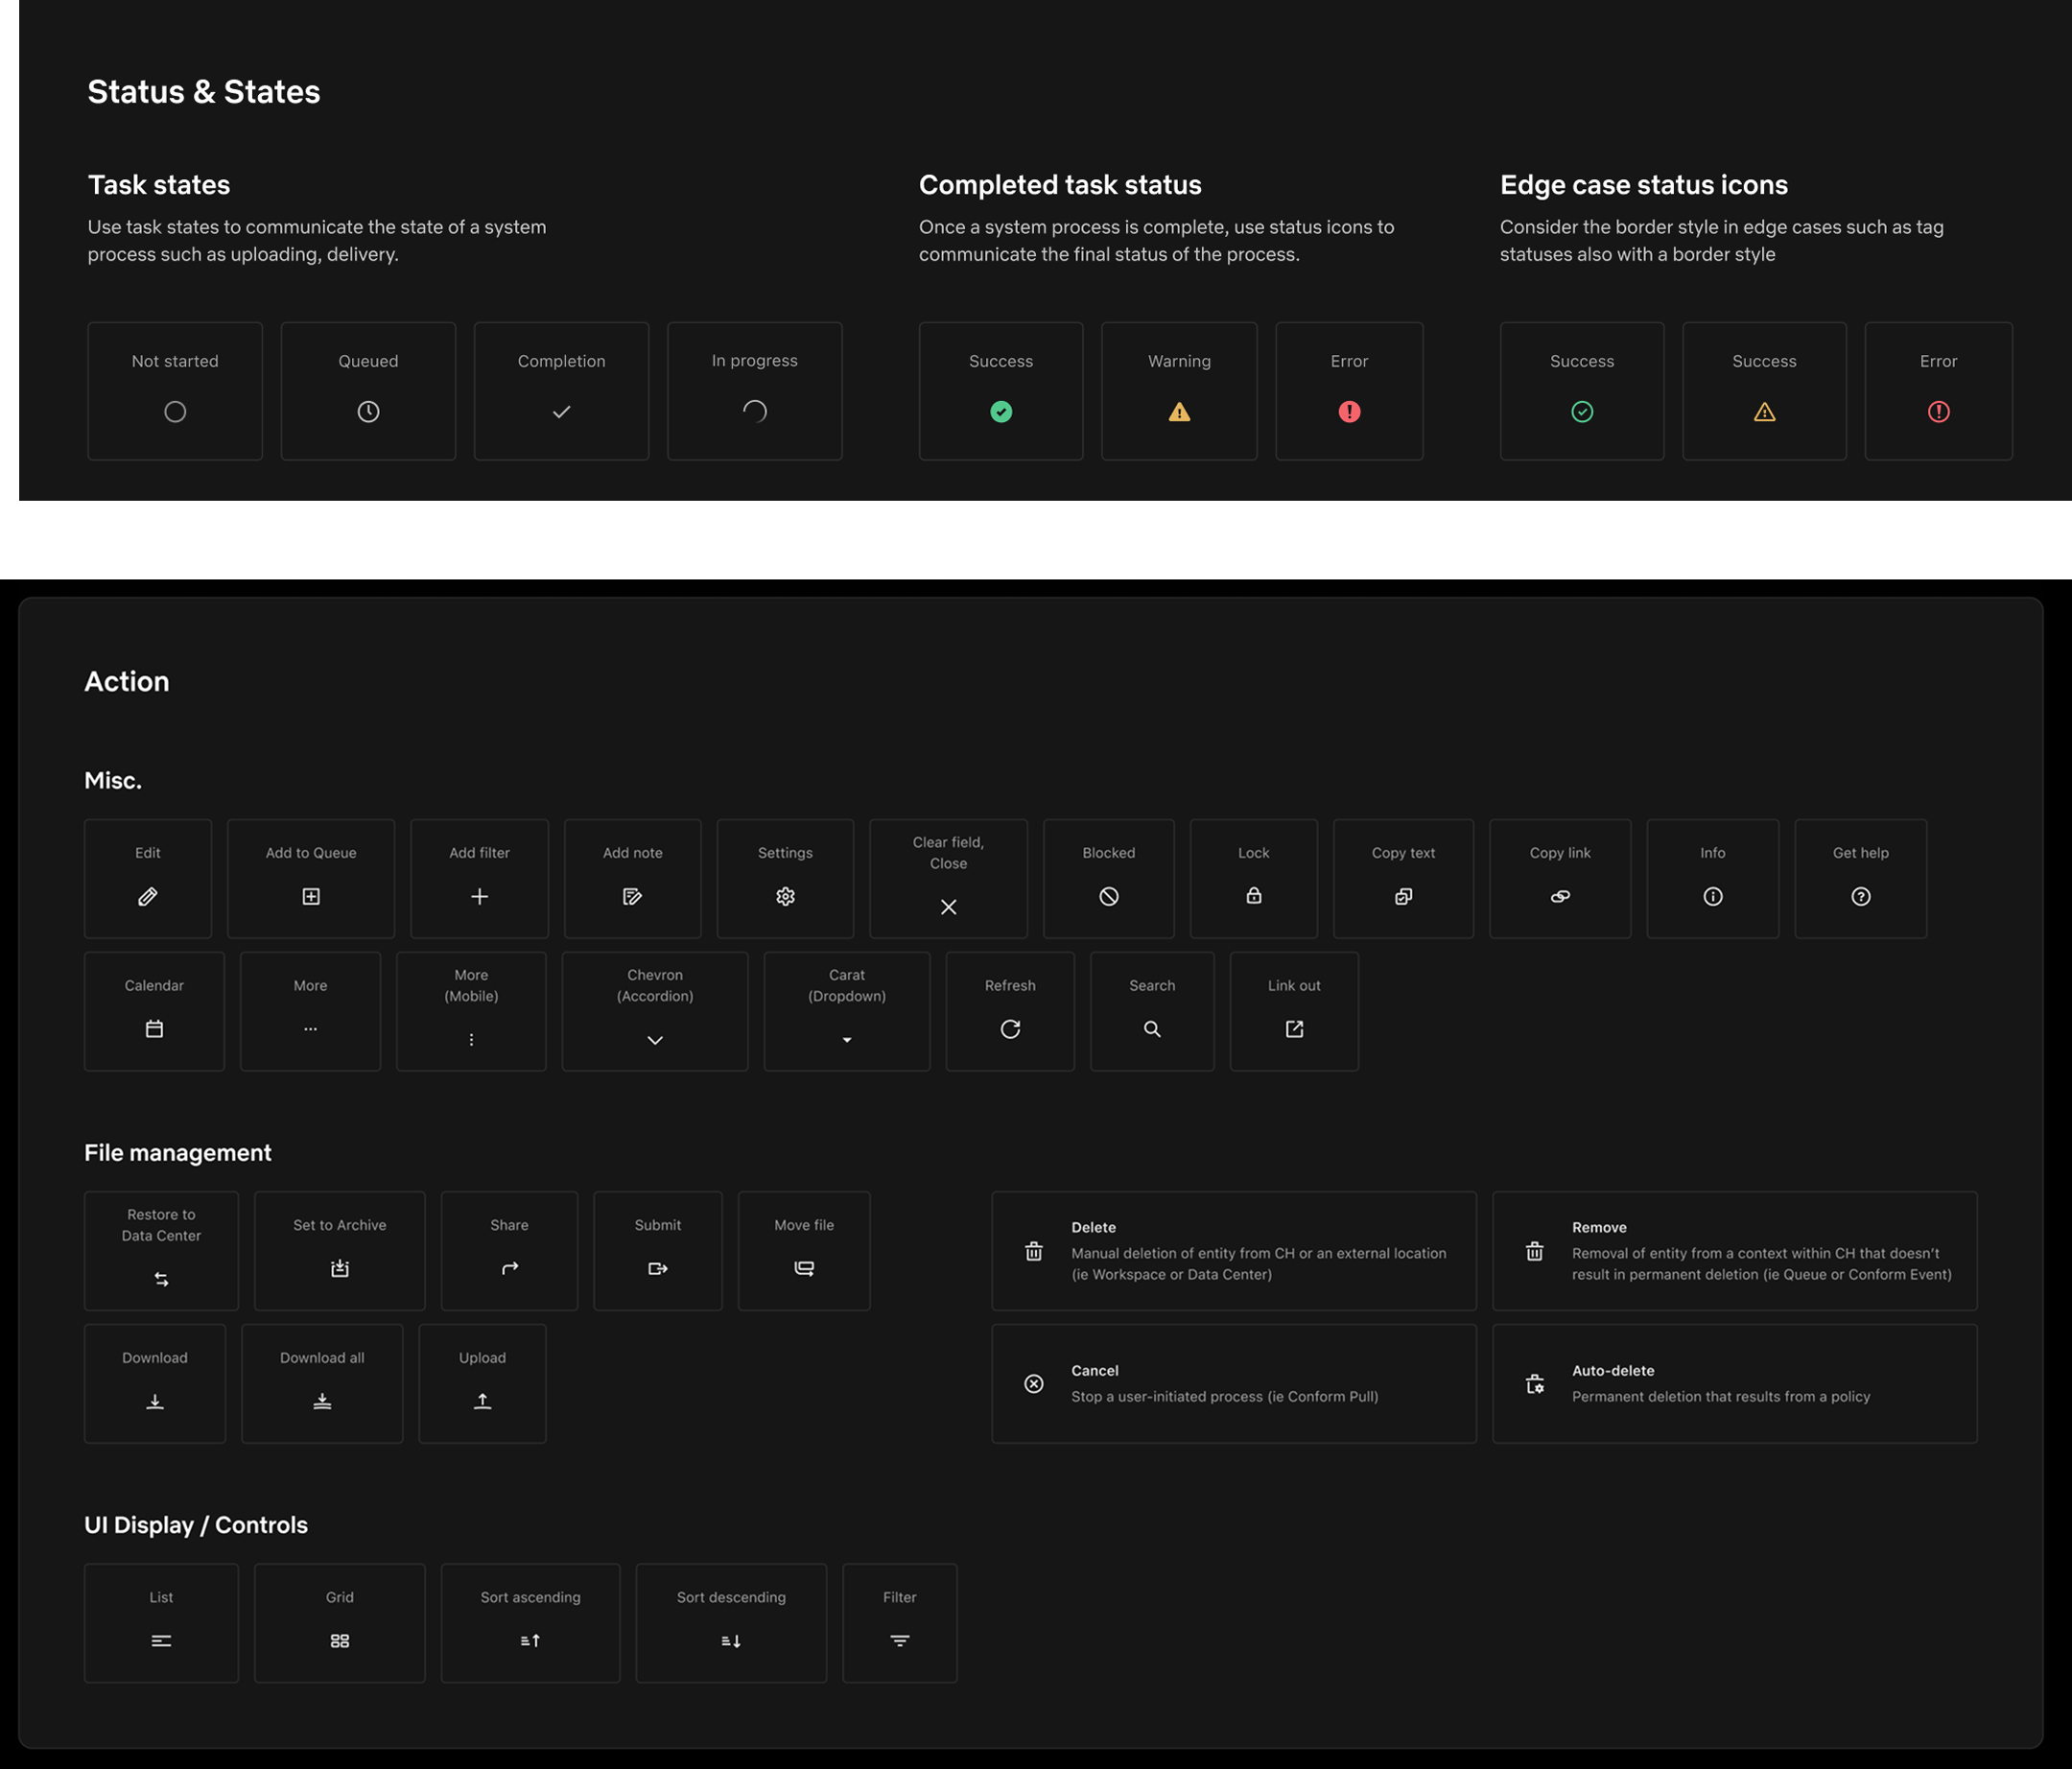Click the Auto-delete trash icon
2072x1769 pixels.
(1534, 1384)
